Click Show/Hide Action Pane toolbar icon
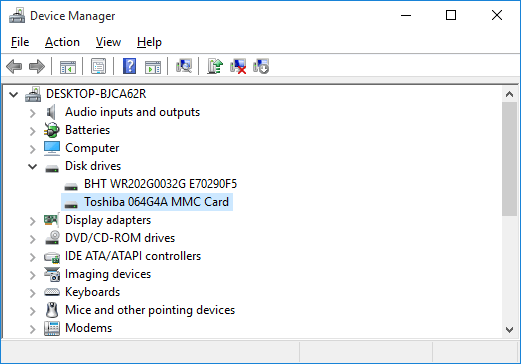 (153, 66)
